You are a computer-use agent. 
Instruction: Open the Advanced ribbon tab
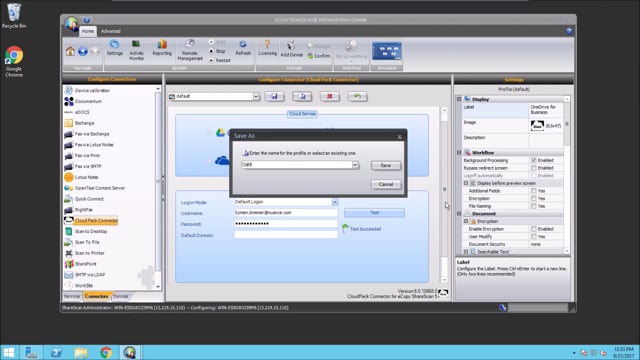pyautogui.click(x=111, y=31)
